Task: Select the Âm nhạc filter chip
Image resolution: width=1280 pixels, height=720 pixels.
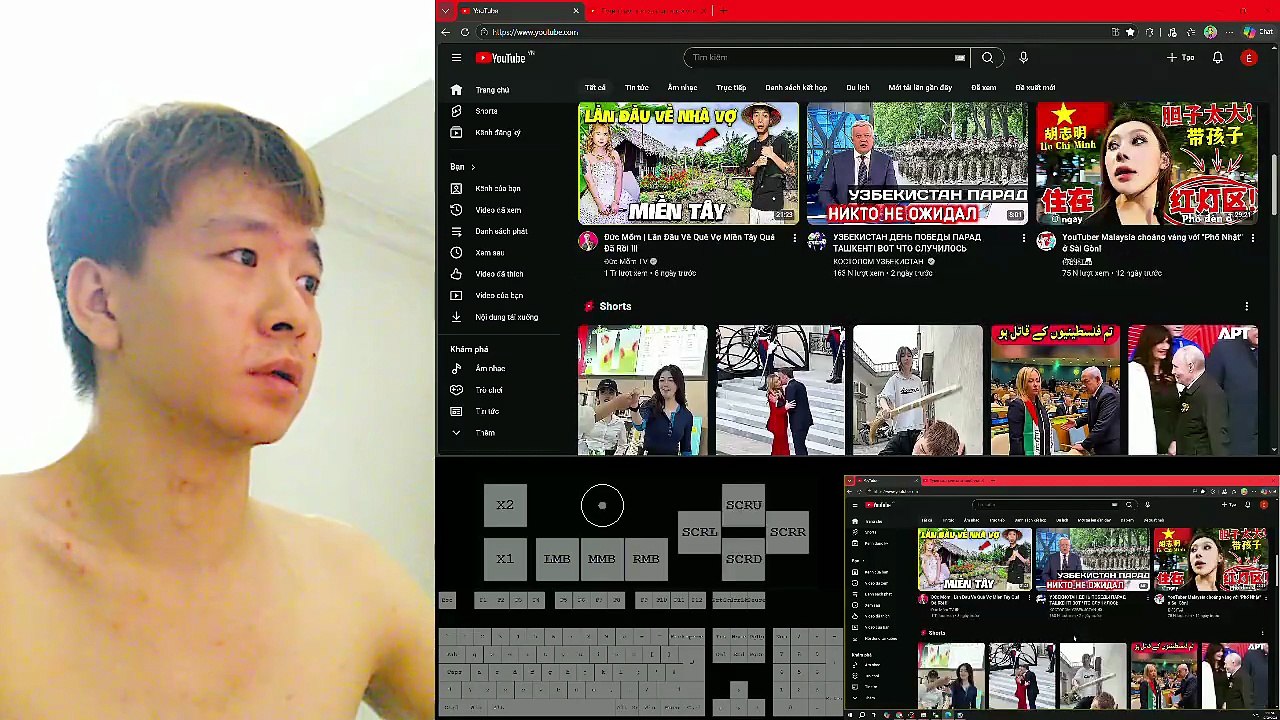Action: (x=682, y=88)
